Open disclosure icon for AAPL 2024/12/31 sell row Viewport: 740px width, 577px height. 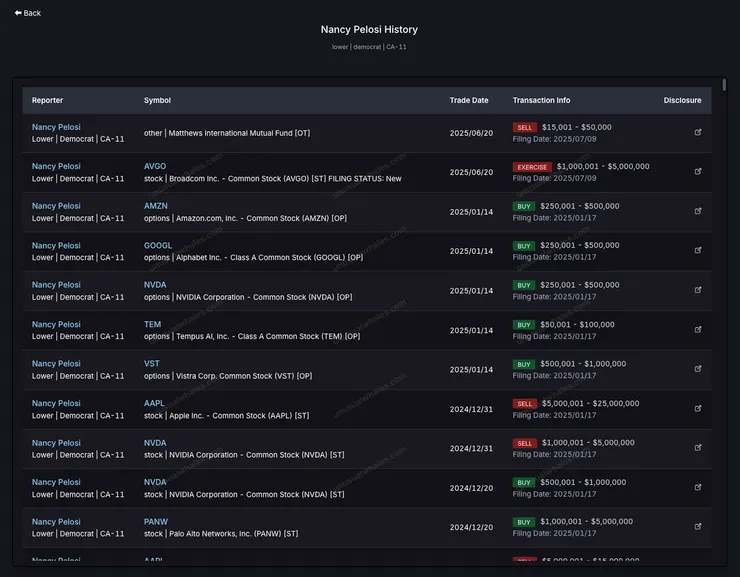click(x=697, y=408)
